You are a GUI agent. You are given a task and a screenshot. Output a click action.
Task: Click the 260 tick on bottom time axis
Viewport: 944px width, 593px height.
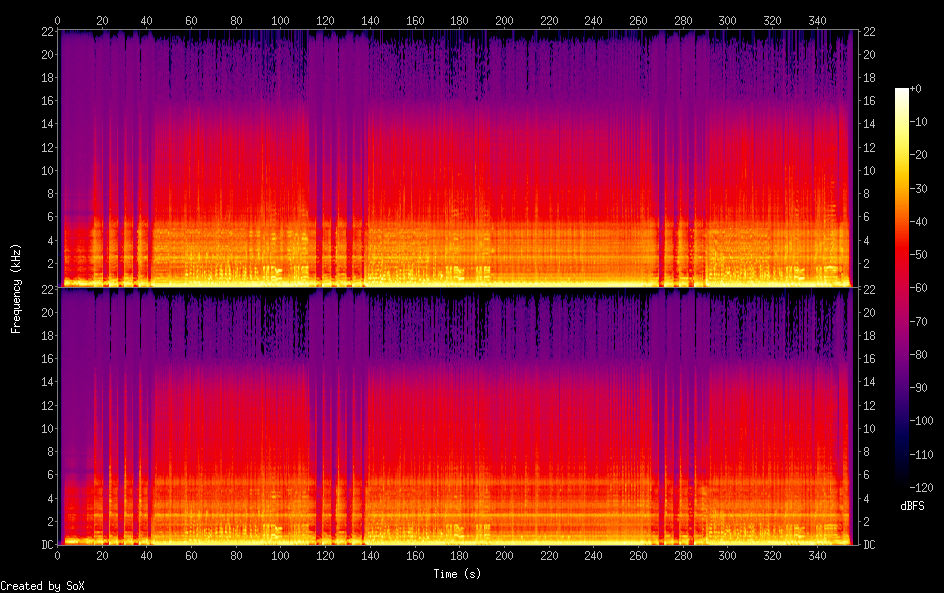coord(638,556)
